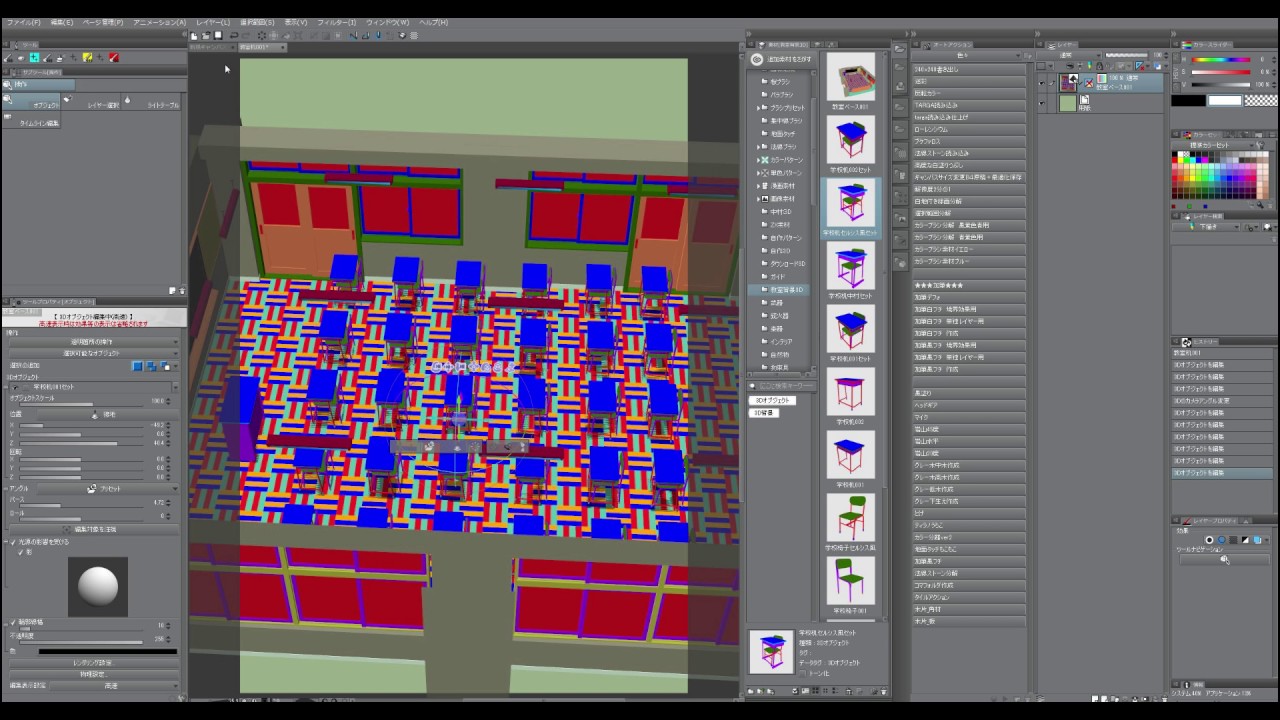Open the アニメーション(A) menu
This screenshot has width=1280, height=720.
[159, 22]
